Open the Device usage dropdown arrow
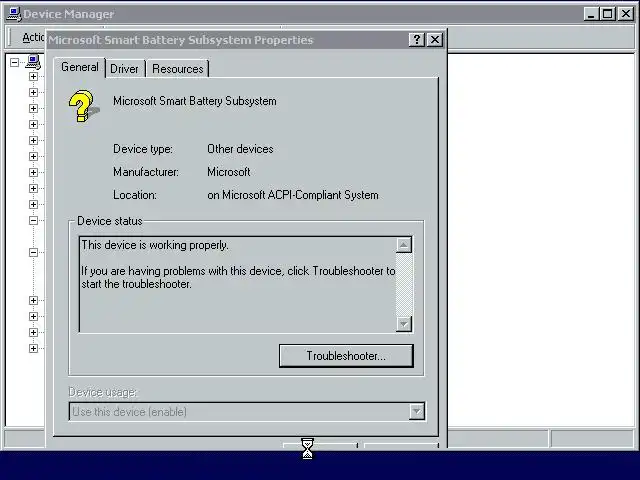 [416, 411]
